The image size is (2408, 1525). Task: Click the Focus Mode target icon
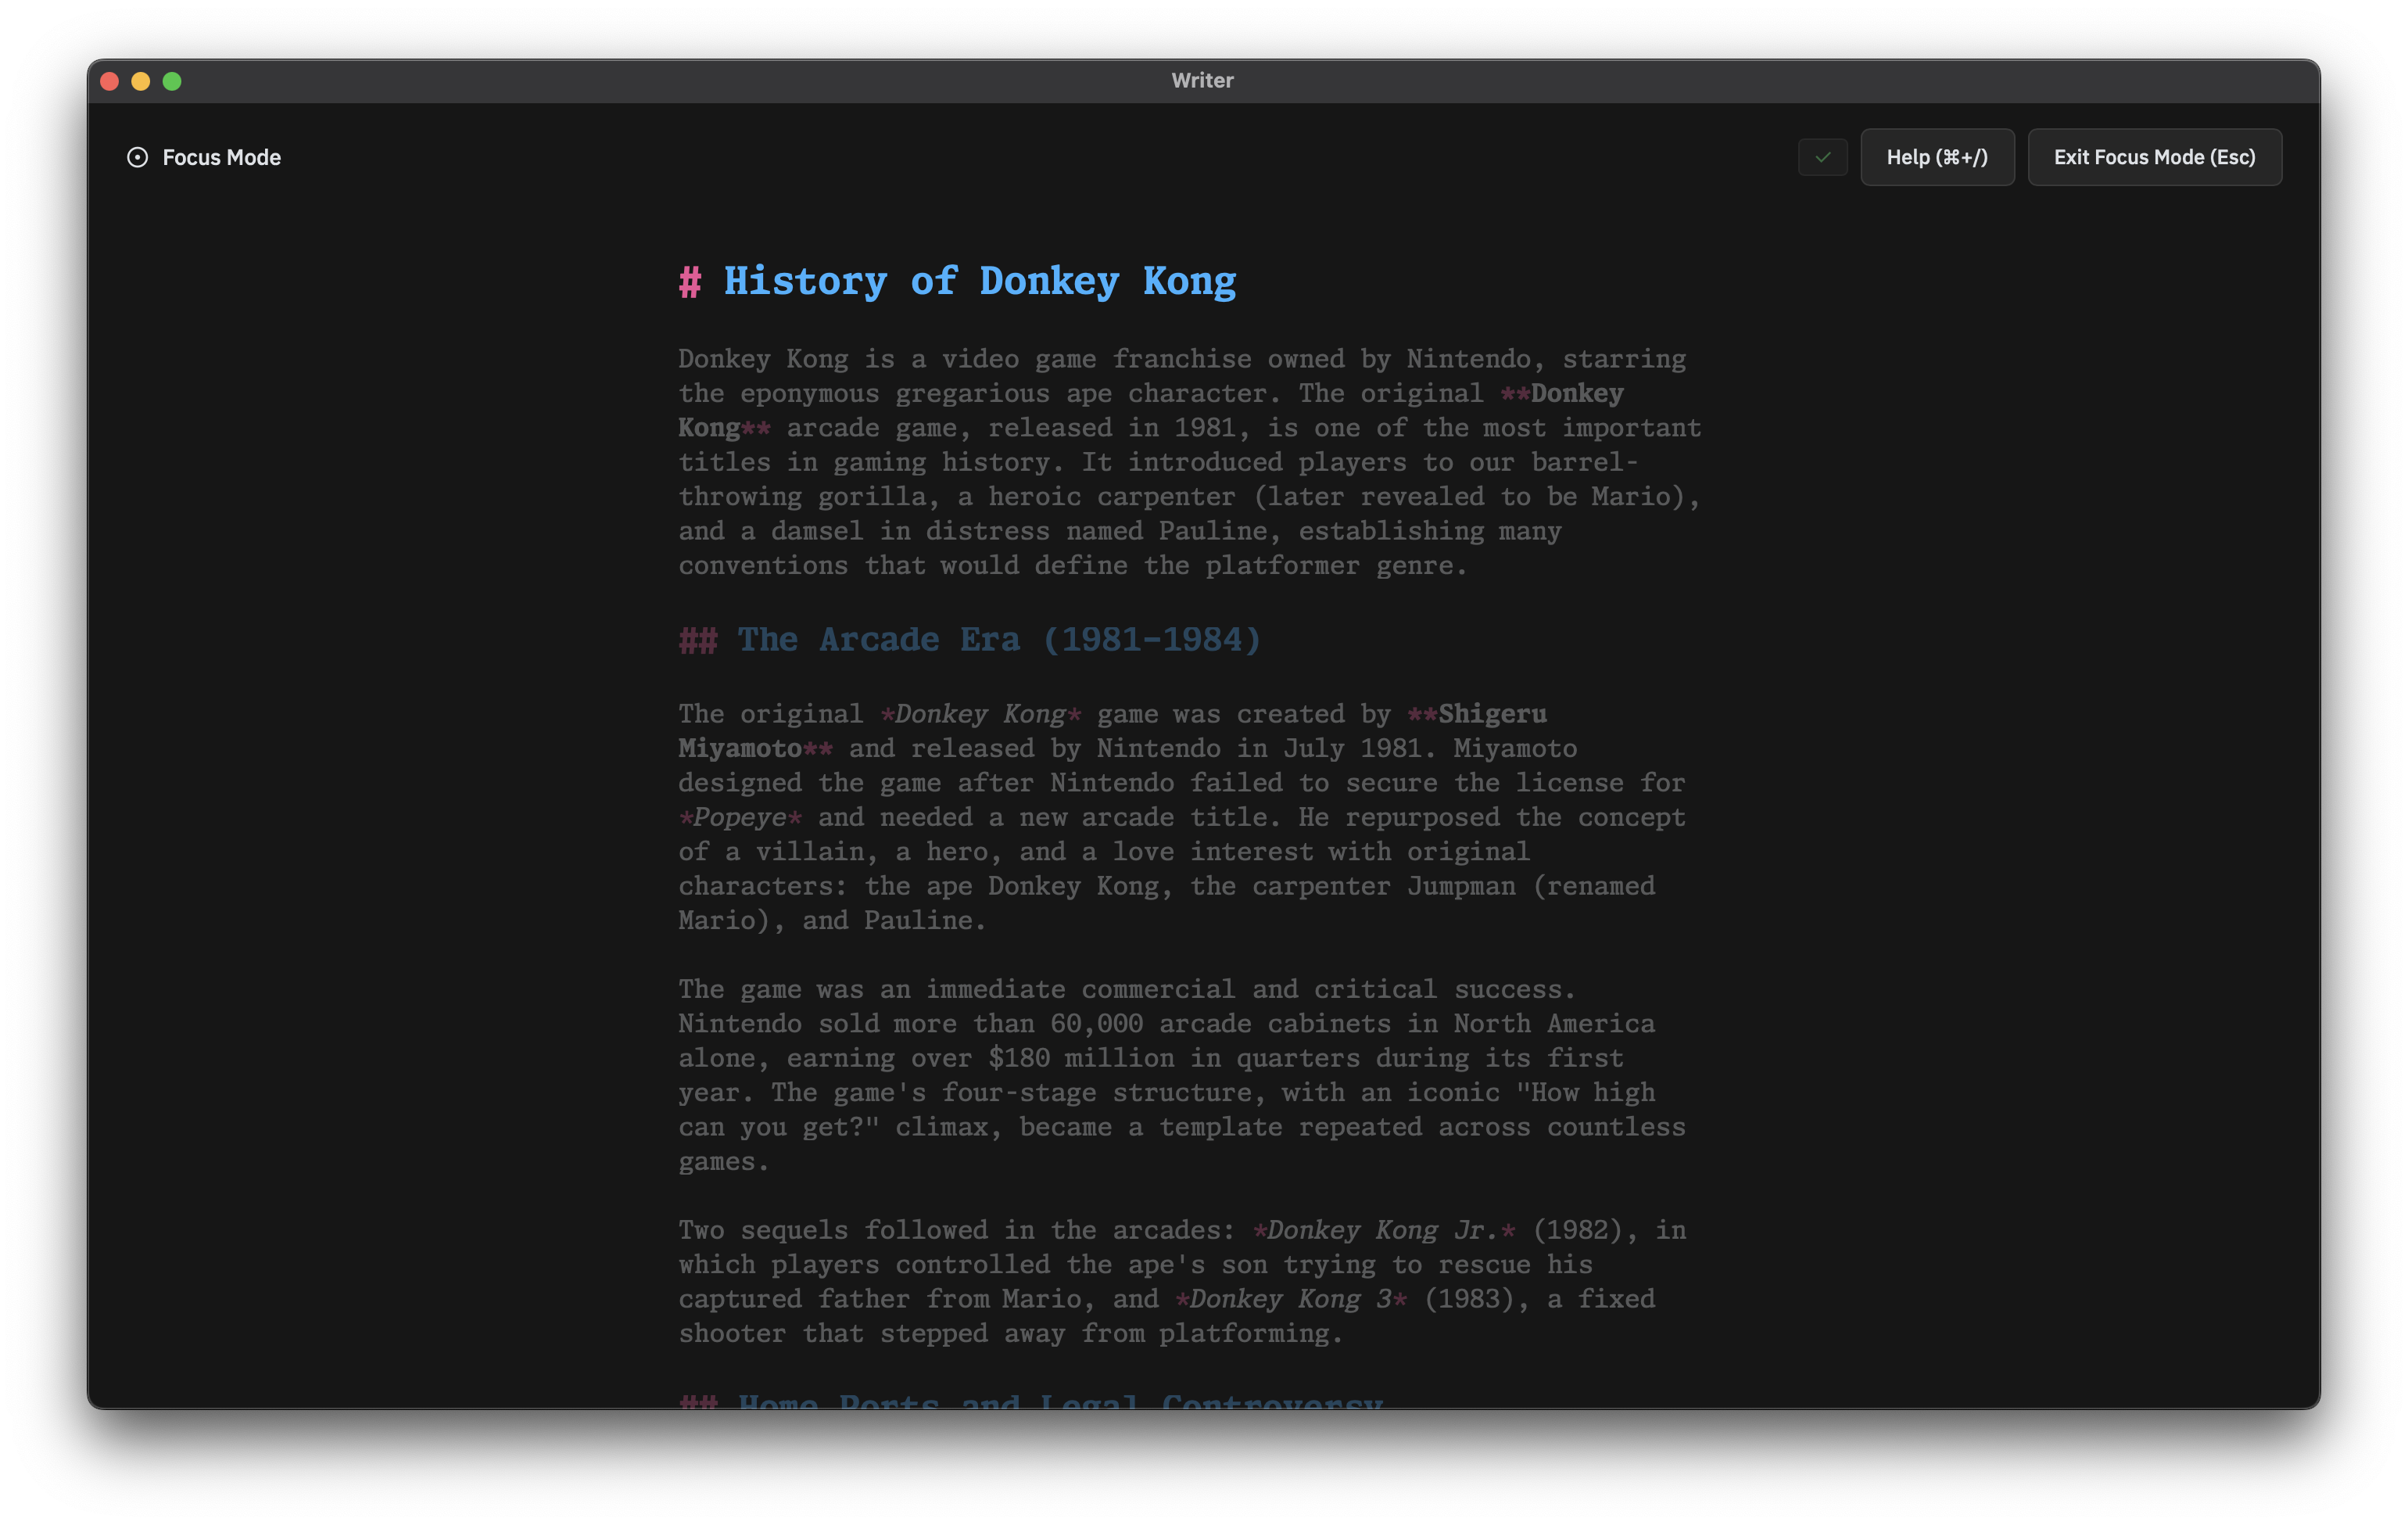point(138,157)
